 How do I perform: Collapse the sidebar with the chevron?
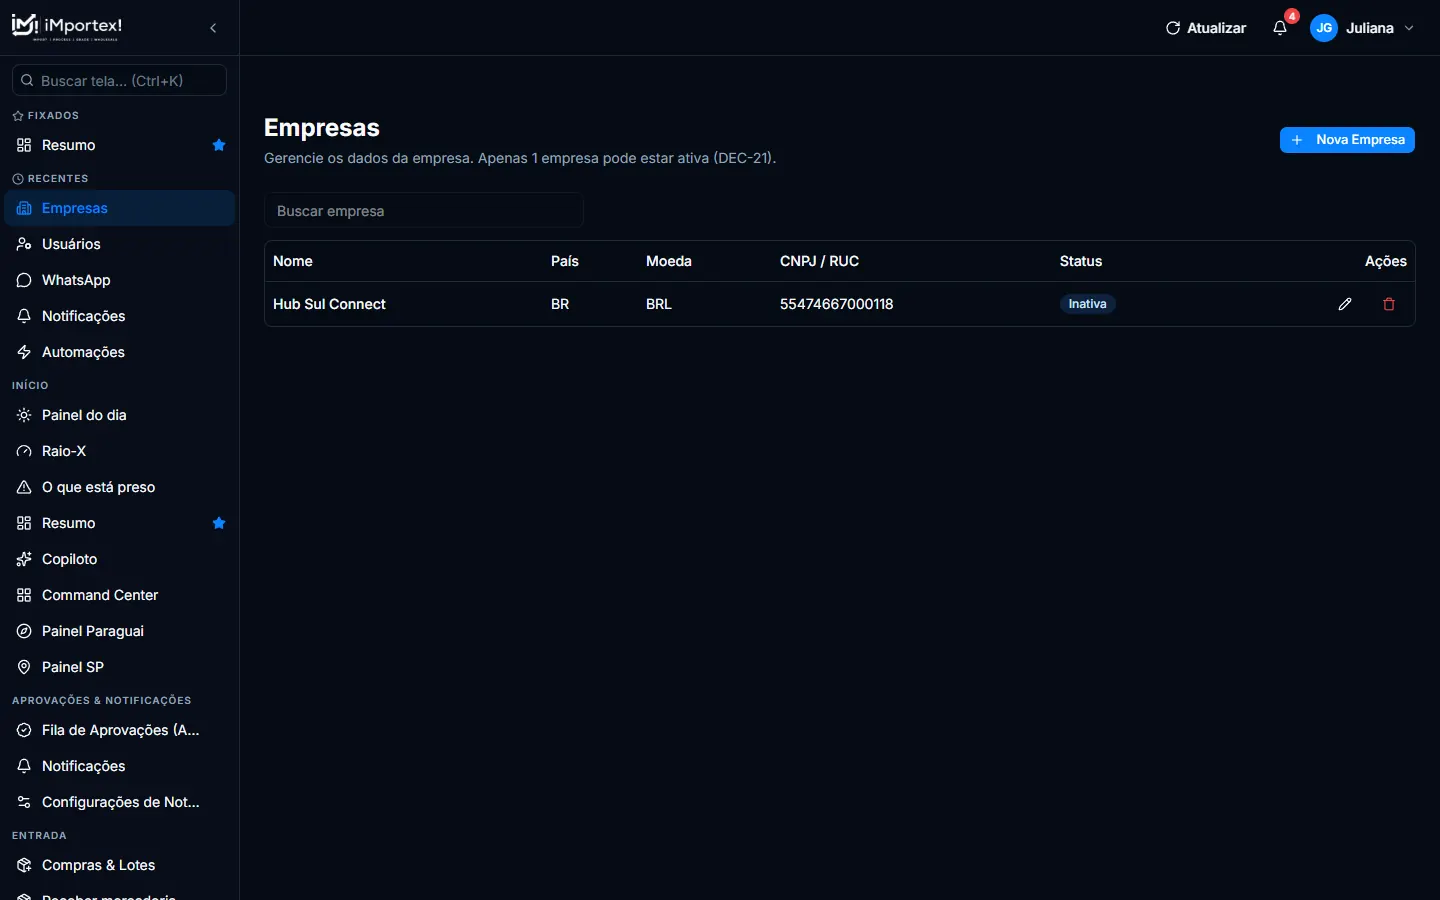[x=213, y=28]
